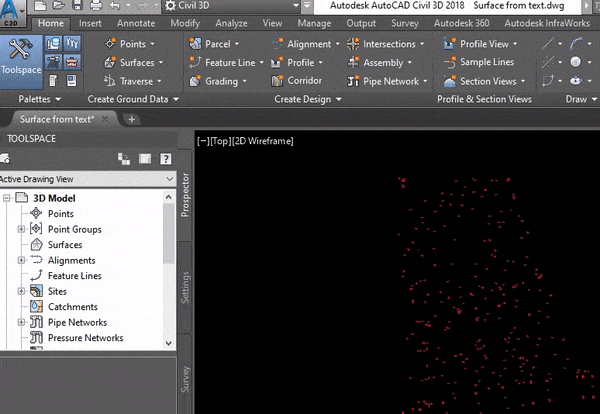Image resolution: width=600 pixels, height=414 pixels.
Task: Click the Toolspace help question mark icon
Action: point(166,159)
